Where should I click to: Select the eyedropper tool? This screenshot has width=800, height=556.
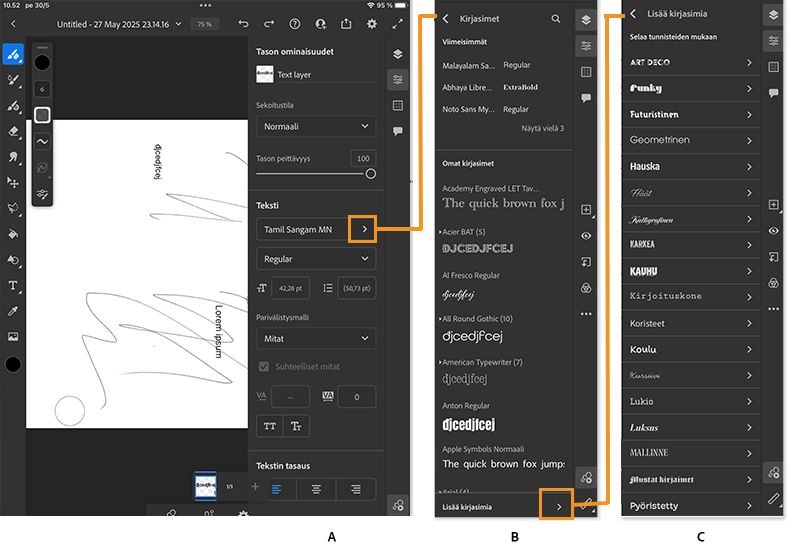pos(13,311)
